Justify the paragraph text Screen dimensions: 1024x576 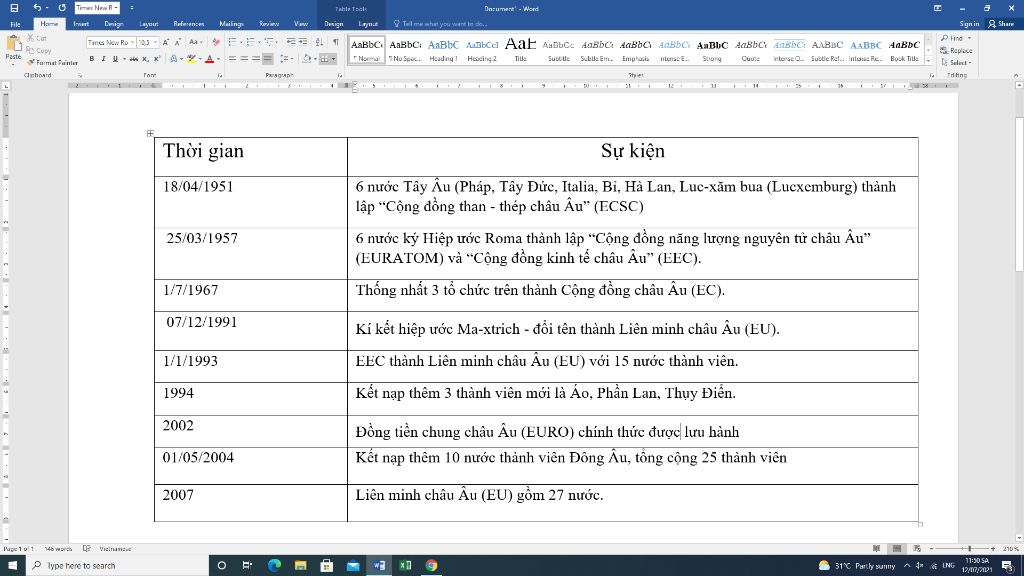(268, 59)
